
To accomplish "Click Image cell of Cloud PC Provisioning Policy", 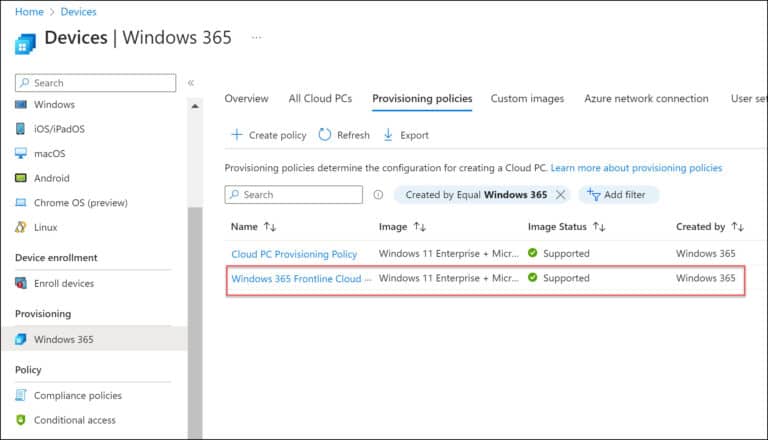I will pos(449,253).
